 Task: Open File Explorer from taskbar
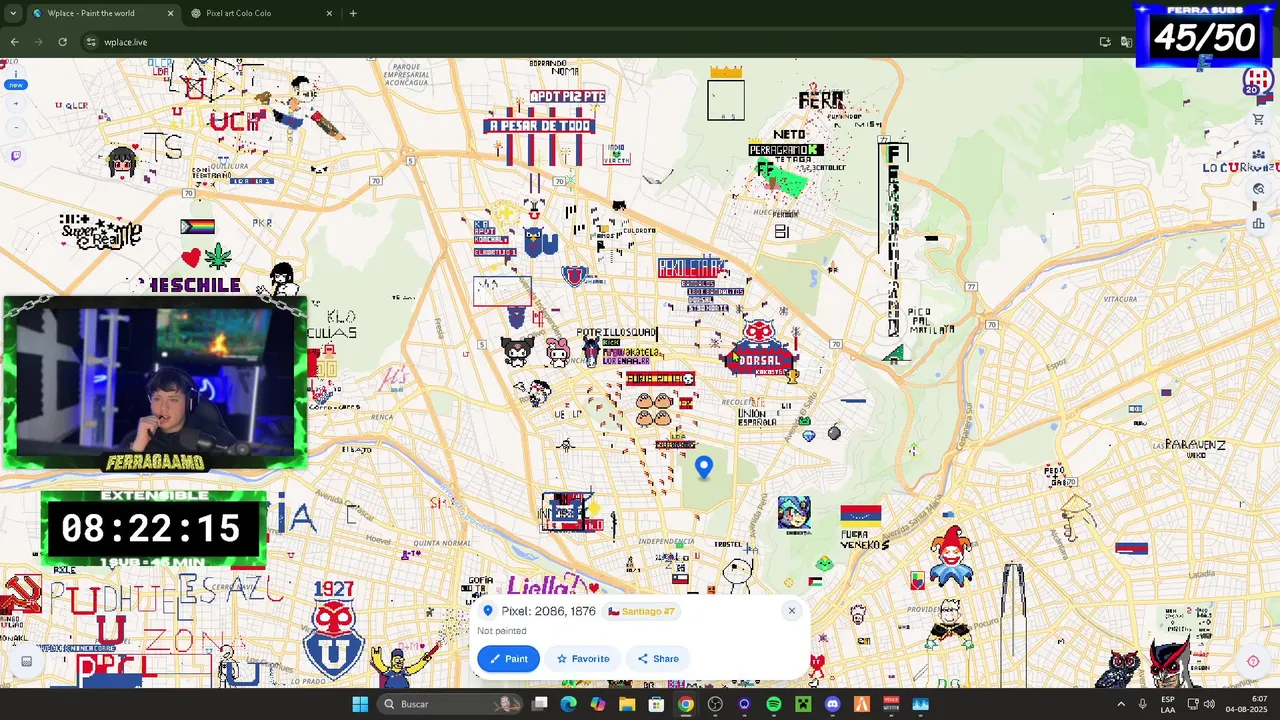pyautogui.click(x=627, y=704)
